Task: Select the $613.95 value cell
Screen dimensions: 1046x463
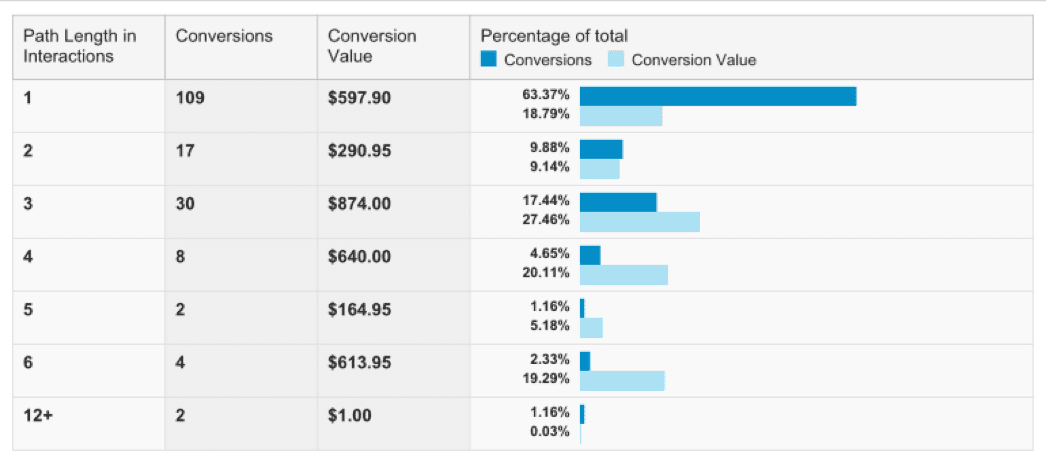Action: click(359, 363)
